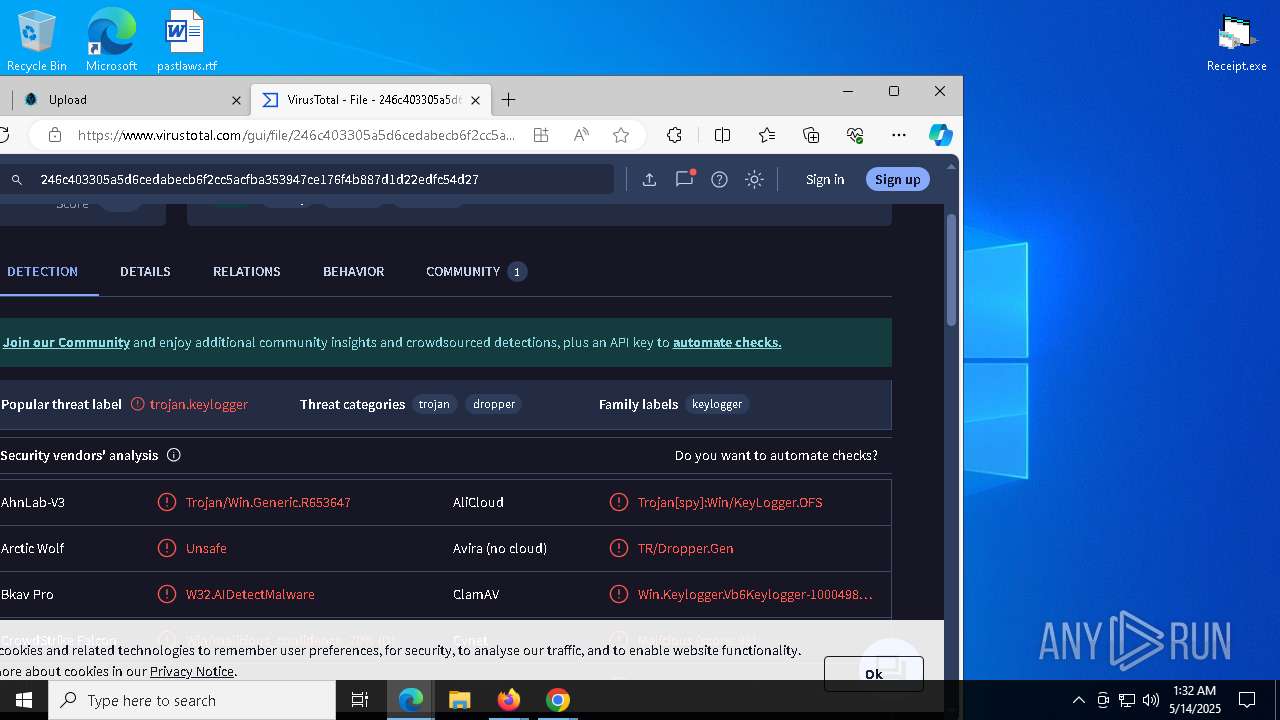Click the page vertical scrollbar thumb
This screenshot has width=1280, height=720.
[951, 270]
